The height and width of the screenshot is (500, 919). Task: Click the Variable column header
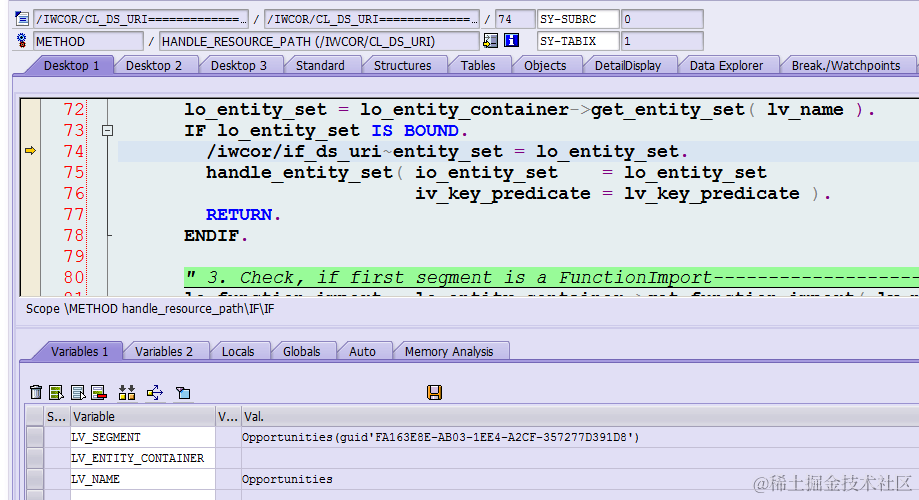(x=143, y=417)
